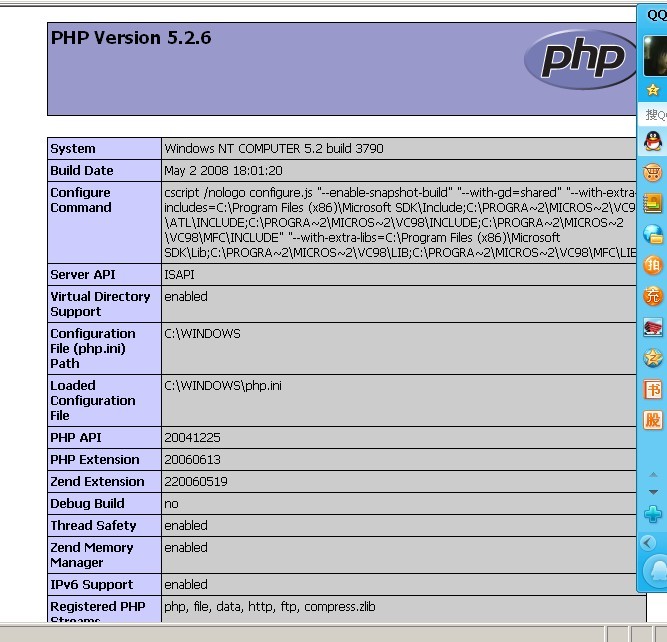Viewport: 667px width, 642px height.
Task: Click the Zend Extension label
Action: (x=97, y=482)
